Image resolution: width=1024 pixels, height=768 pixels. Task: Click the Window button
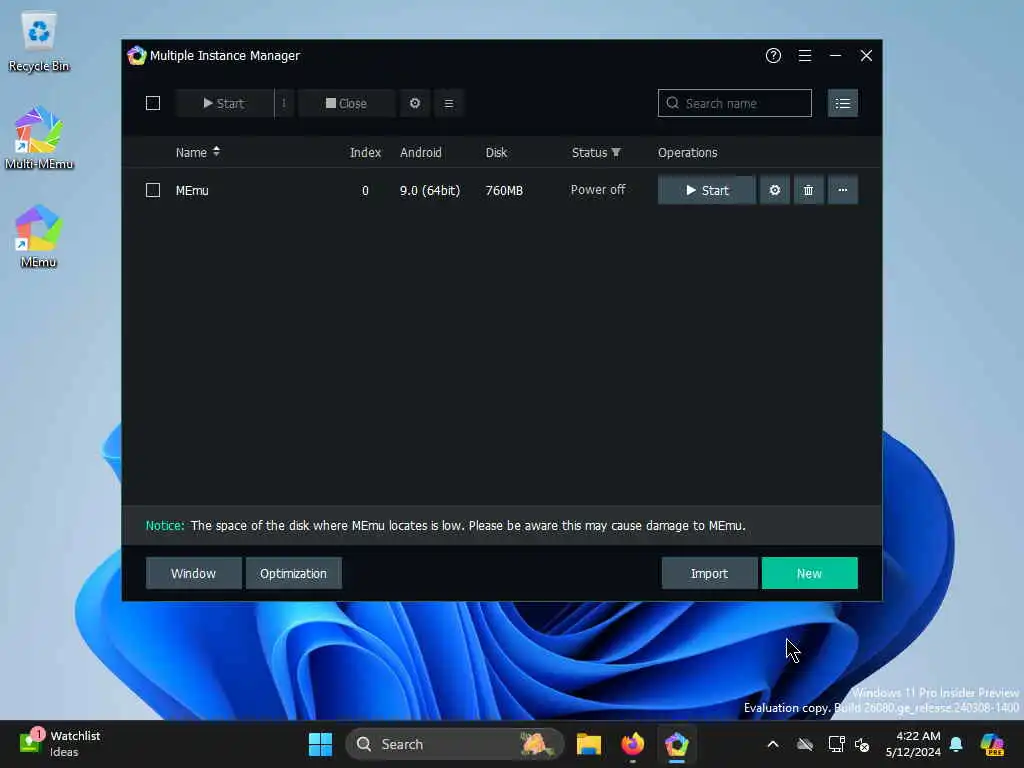click(x=193, y=573)
